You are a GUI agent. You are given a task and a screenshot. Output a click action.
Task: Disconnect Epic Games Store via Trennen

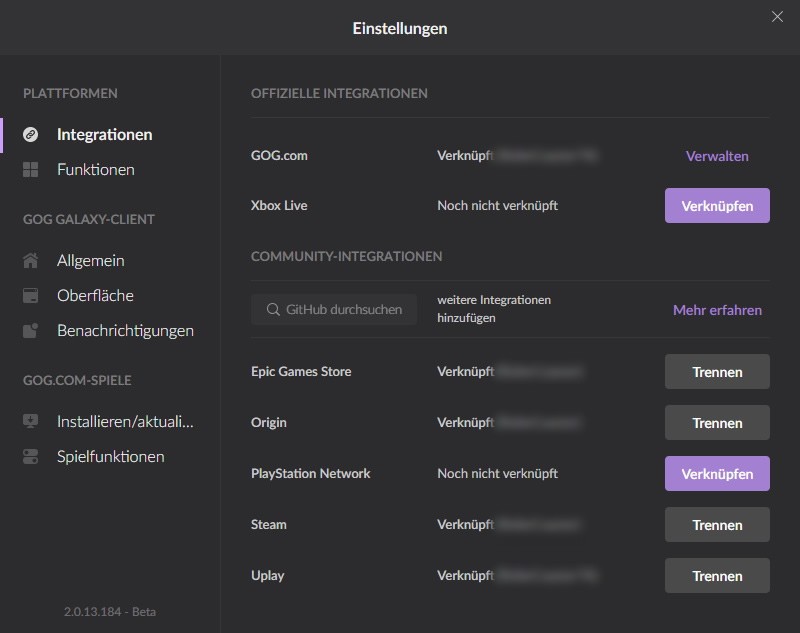coord(717,372)
